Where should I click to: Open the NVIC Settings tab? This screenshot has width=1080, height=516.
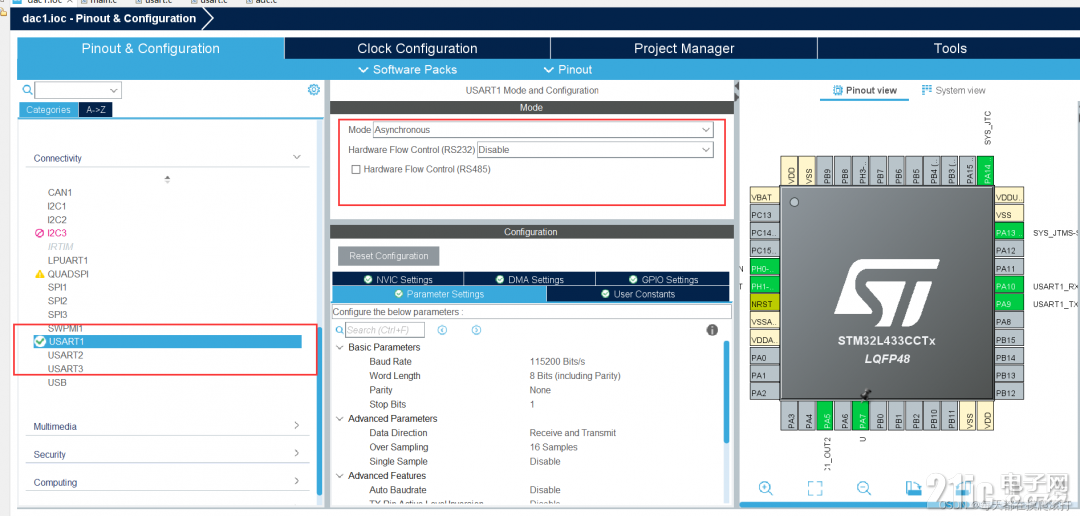pyautogui.click(x=397, y=279)
